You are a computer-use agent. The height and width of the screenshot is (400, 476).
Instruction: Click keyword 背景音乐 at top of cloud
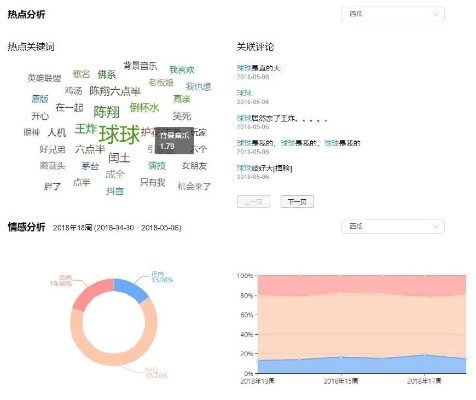point(140,65)
